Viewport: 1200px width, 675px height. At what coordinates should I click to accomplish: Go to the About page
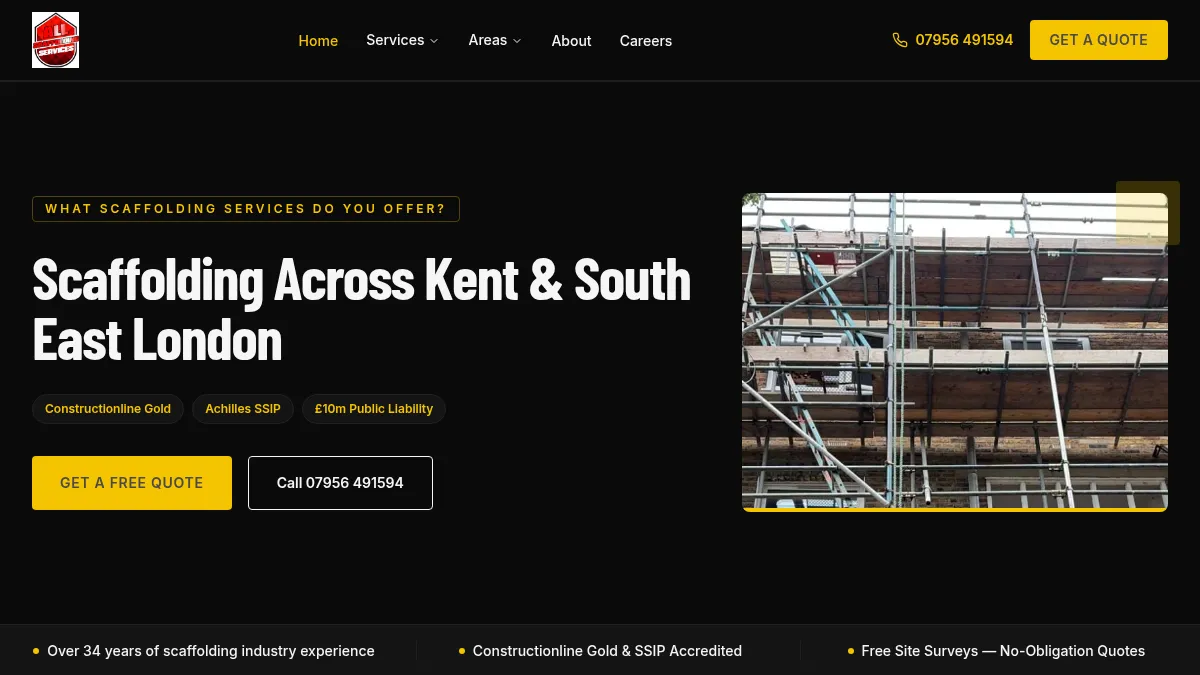[x=571, y=41]
